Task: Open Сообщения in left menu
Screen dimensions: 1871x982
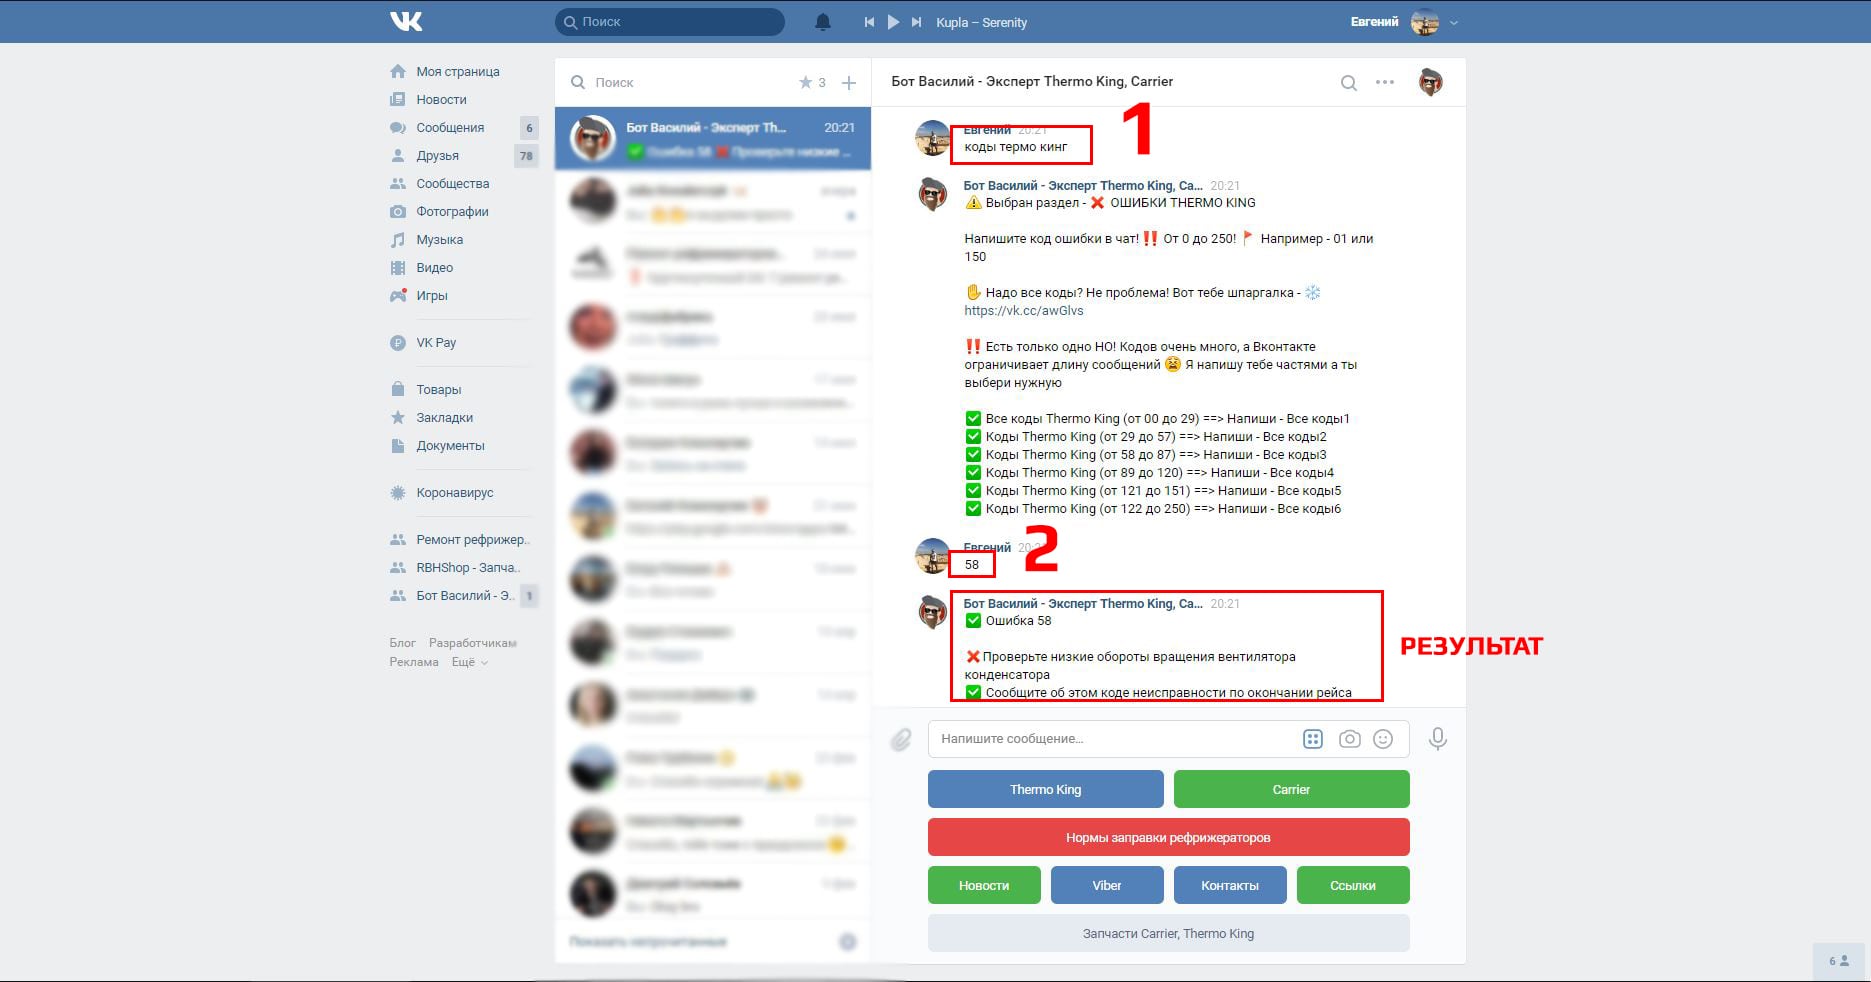Action: tap(450, 128)
